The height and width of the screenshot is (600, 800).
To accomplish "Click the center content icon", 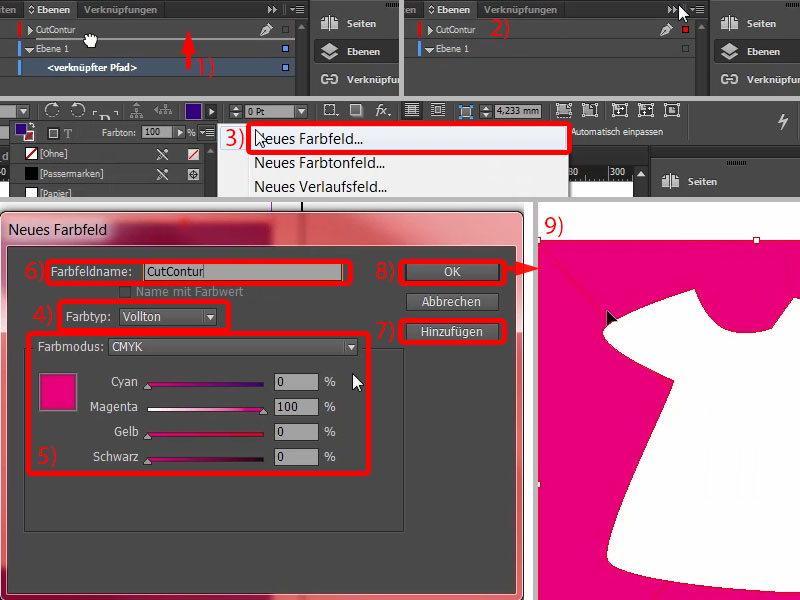I will coord(671,110).
